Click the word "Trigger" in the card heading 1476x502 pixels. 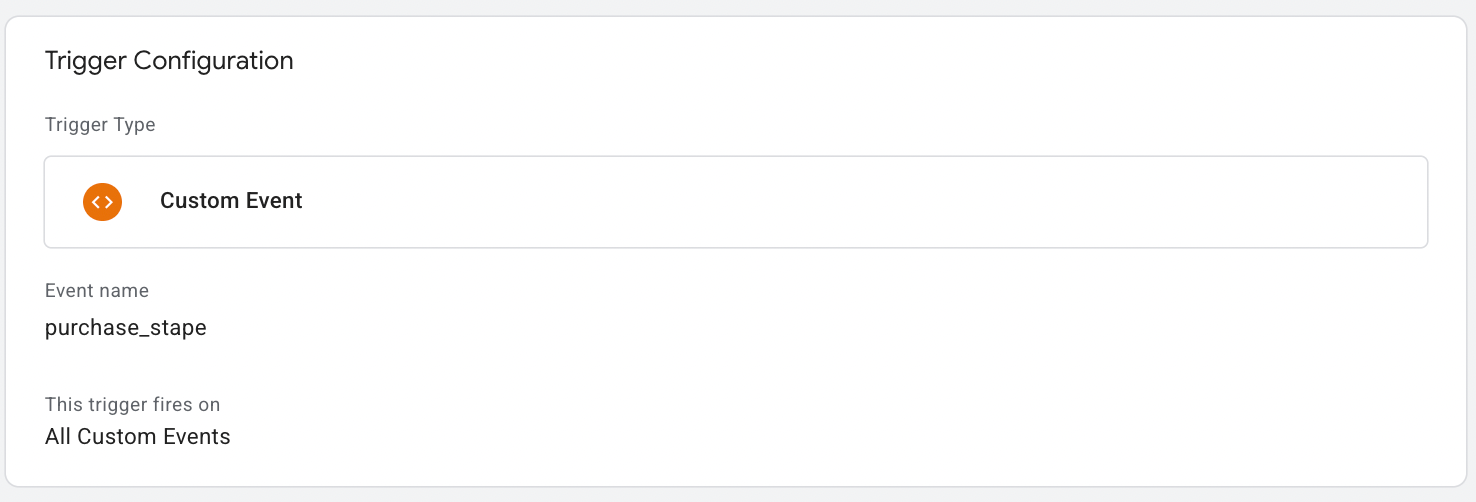pyautogui.click(x=87, y=61)
